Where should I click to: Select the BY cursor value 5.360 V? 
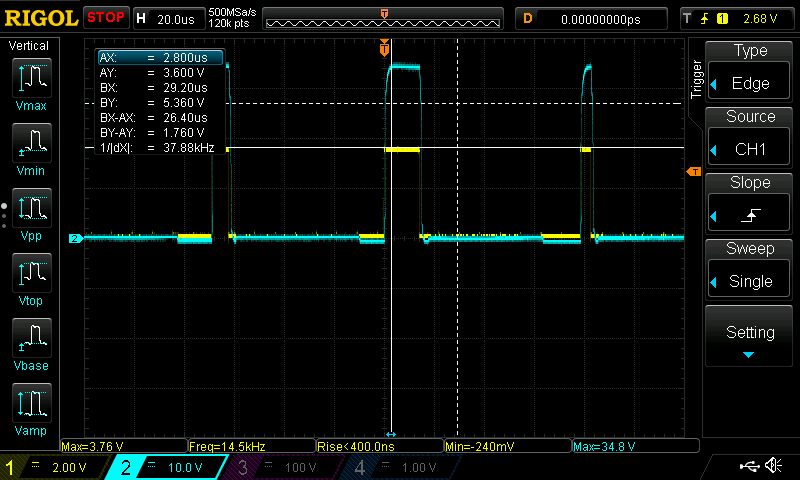(x=153, y=103)
